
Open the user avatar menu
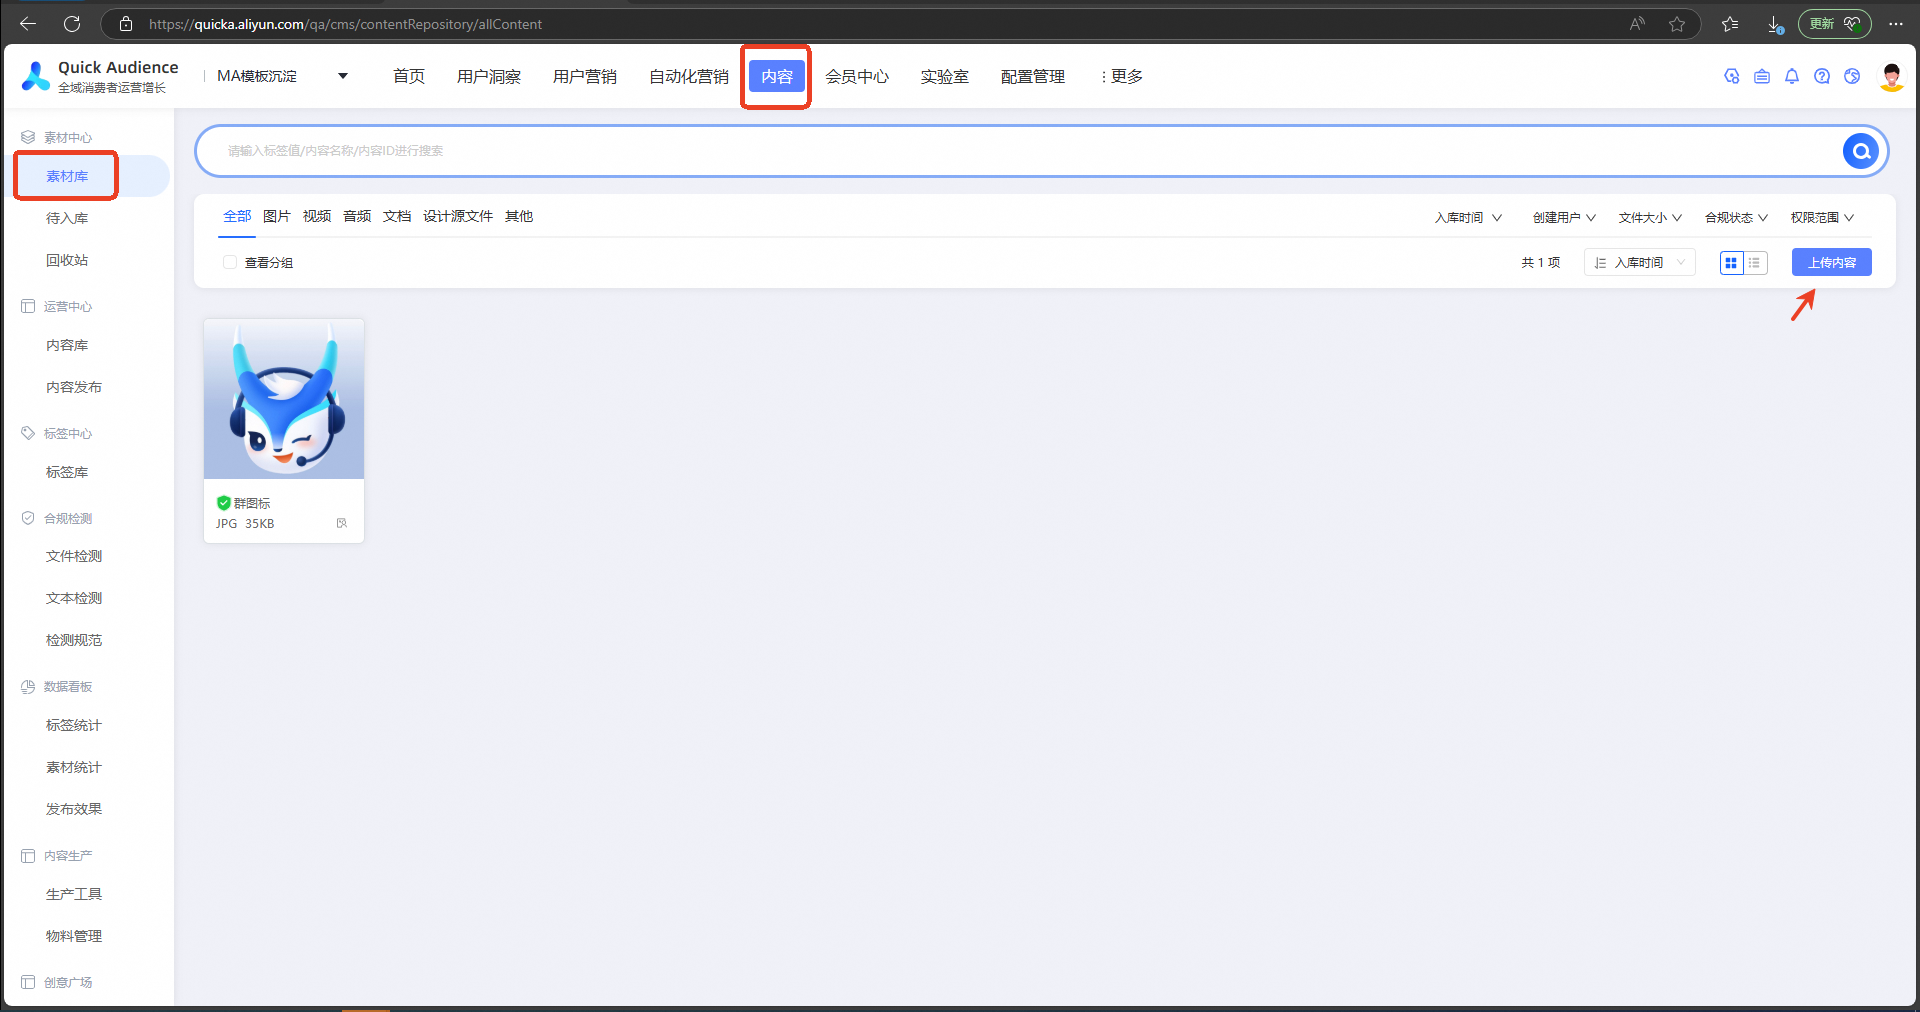click(1891, 76)
